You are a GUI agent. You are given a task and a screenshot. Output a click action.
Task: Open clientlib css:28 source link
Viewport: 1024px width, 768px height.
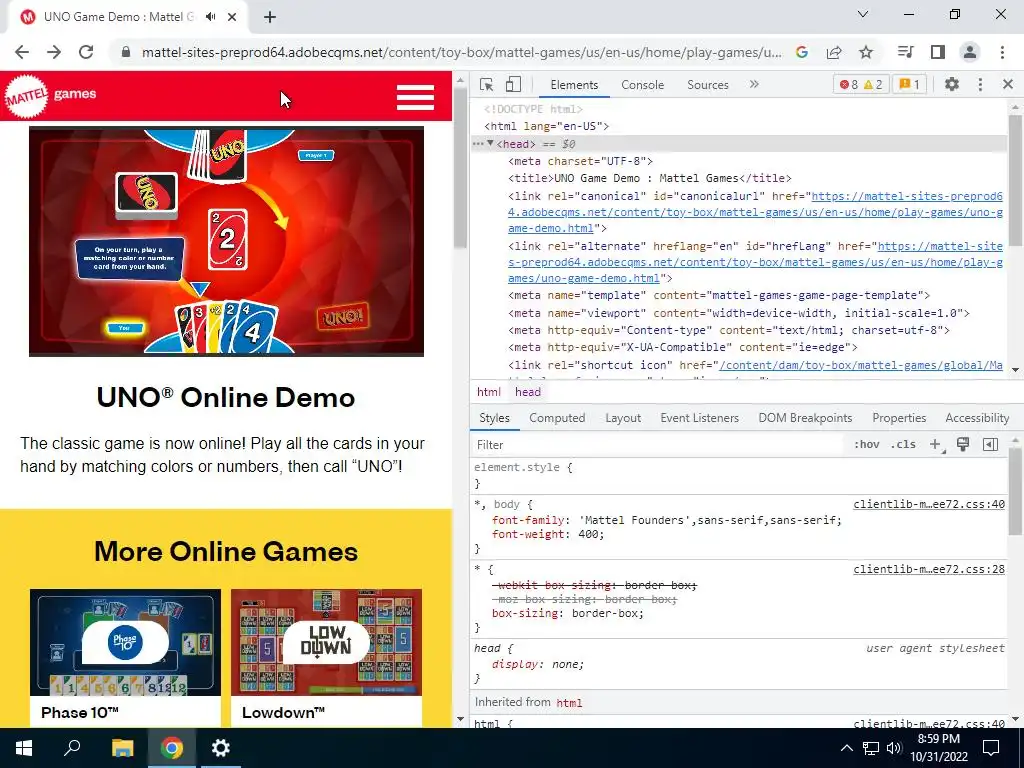[x=929, y=569]
